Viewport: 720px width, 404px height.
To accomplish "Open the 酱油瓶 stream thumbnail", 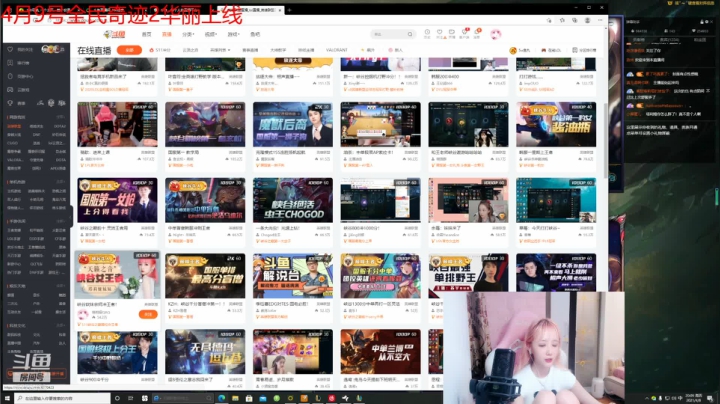I will point(556,124).
